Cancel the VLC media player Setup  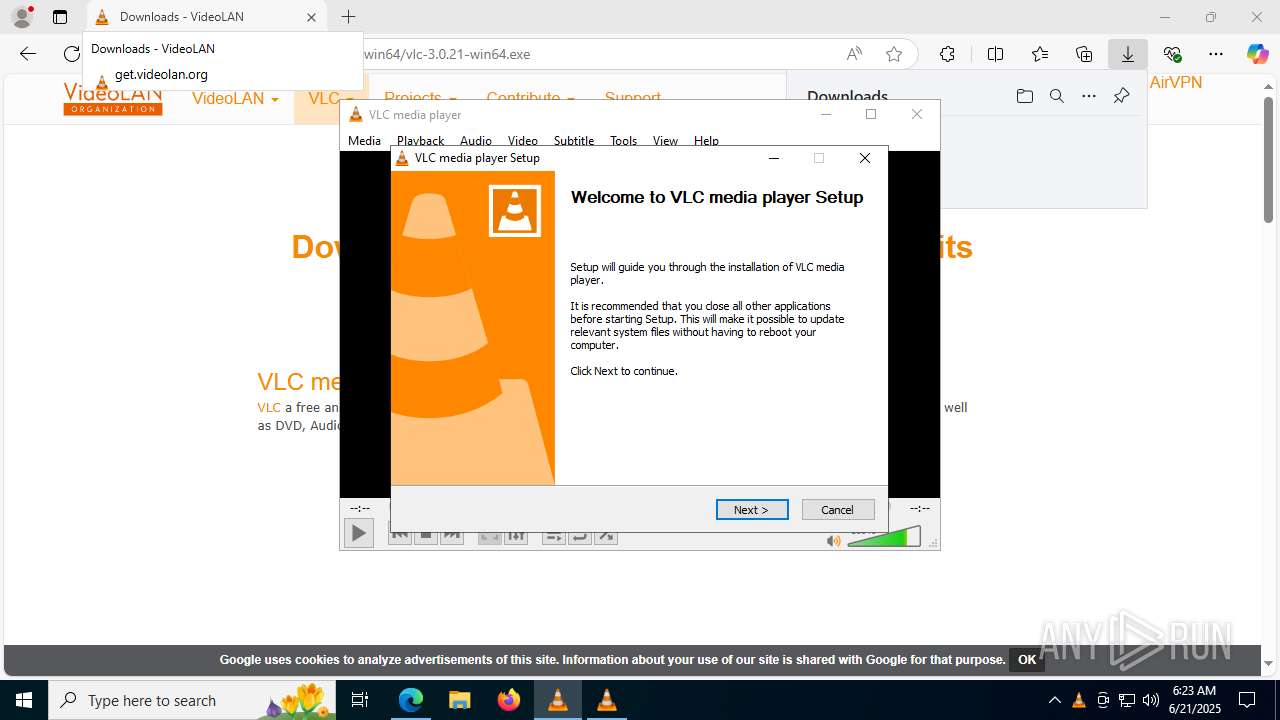(838, 510)
